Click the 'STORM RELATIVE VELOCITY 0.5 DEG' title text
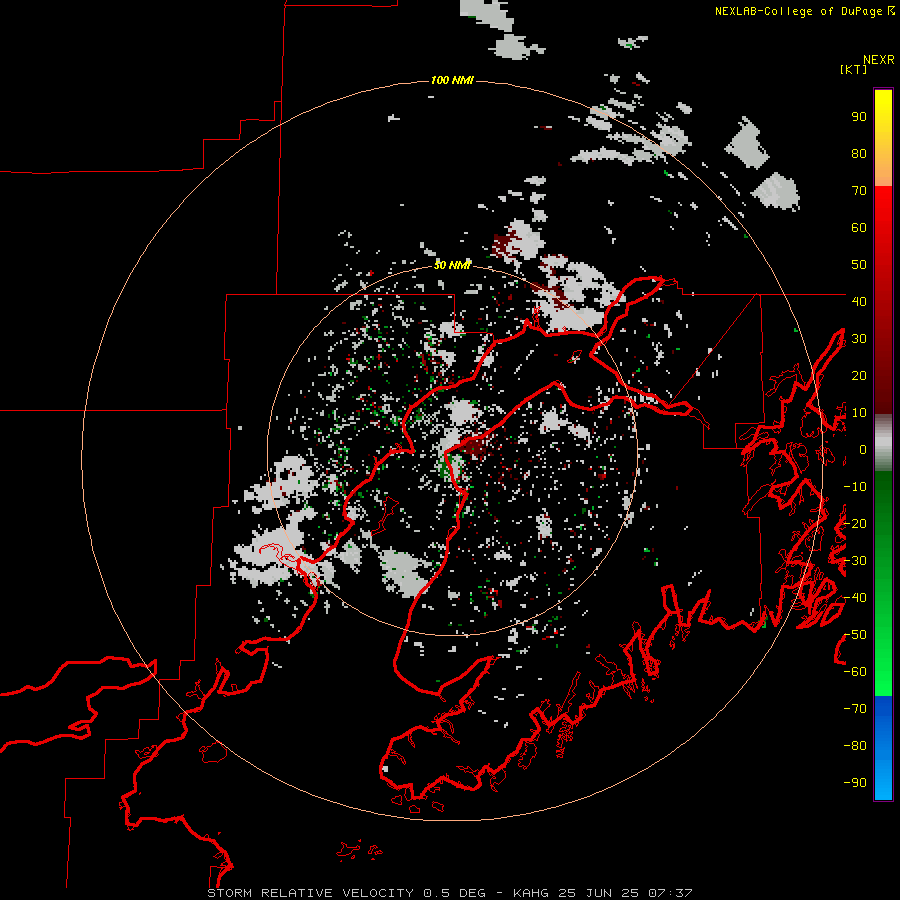Image resolution: width=900 pixels, height=900 pixels. coord(346,893)
